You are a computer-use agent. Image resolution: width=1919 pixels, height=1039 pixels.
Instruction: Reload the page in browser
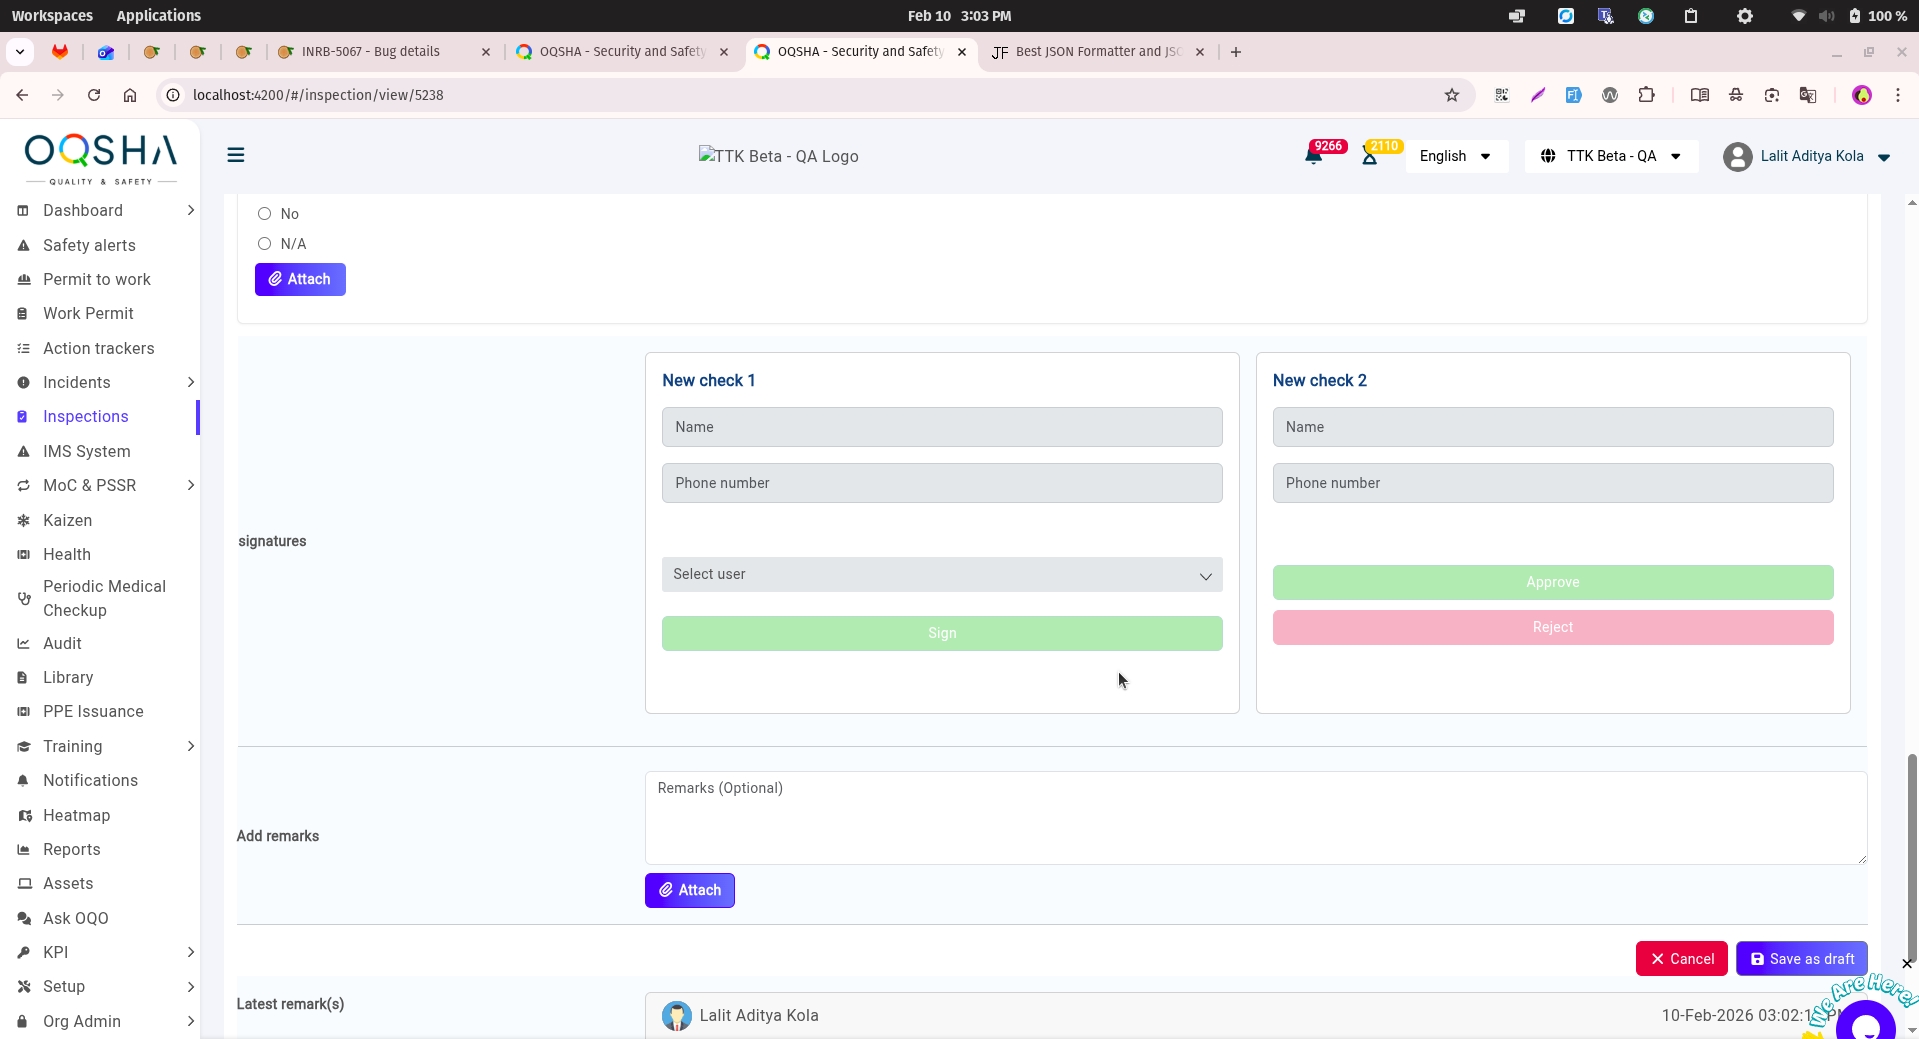(x=94, y=95)
